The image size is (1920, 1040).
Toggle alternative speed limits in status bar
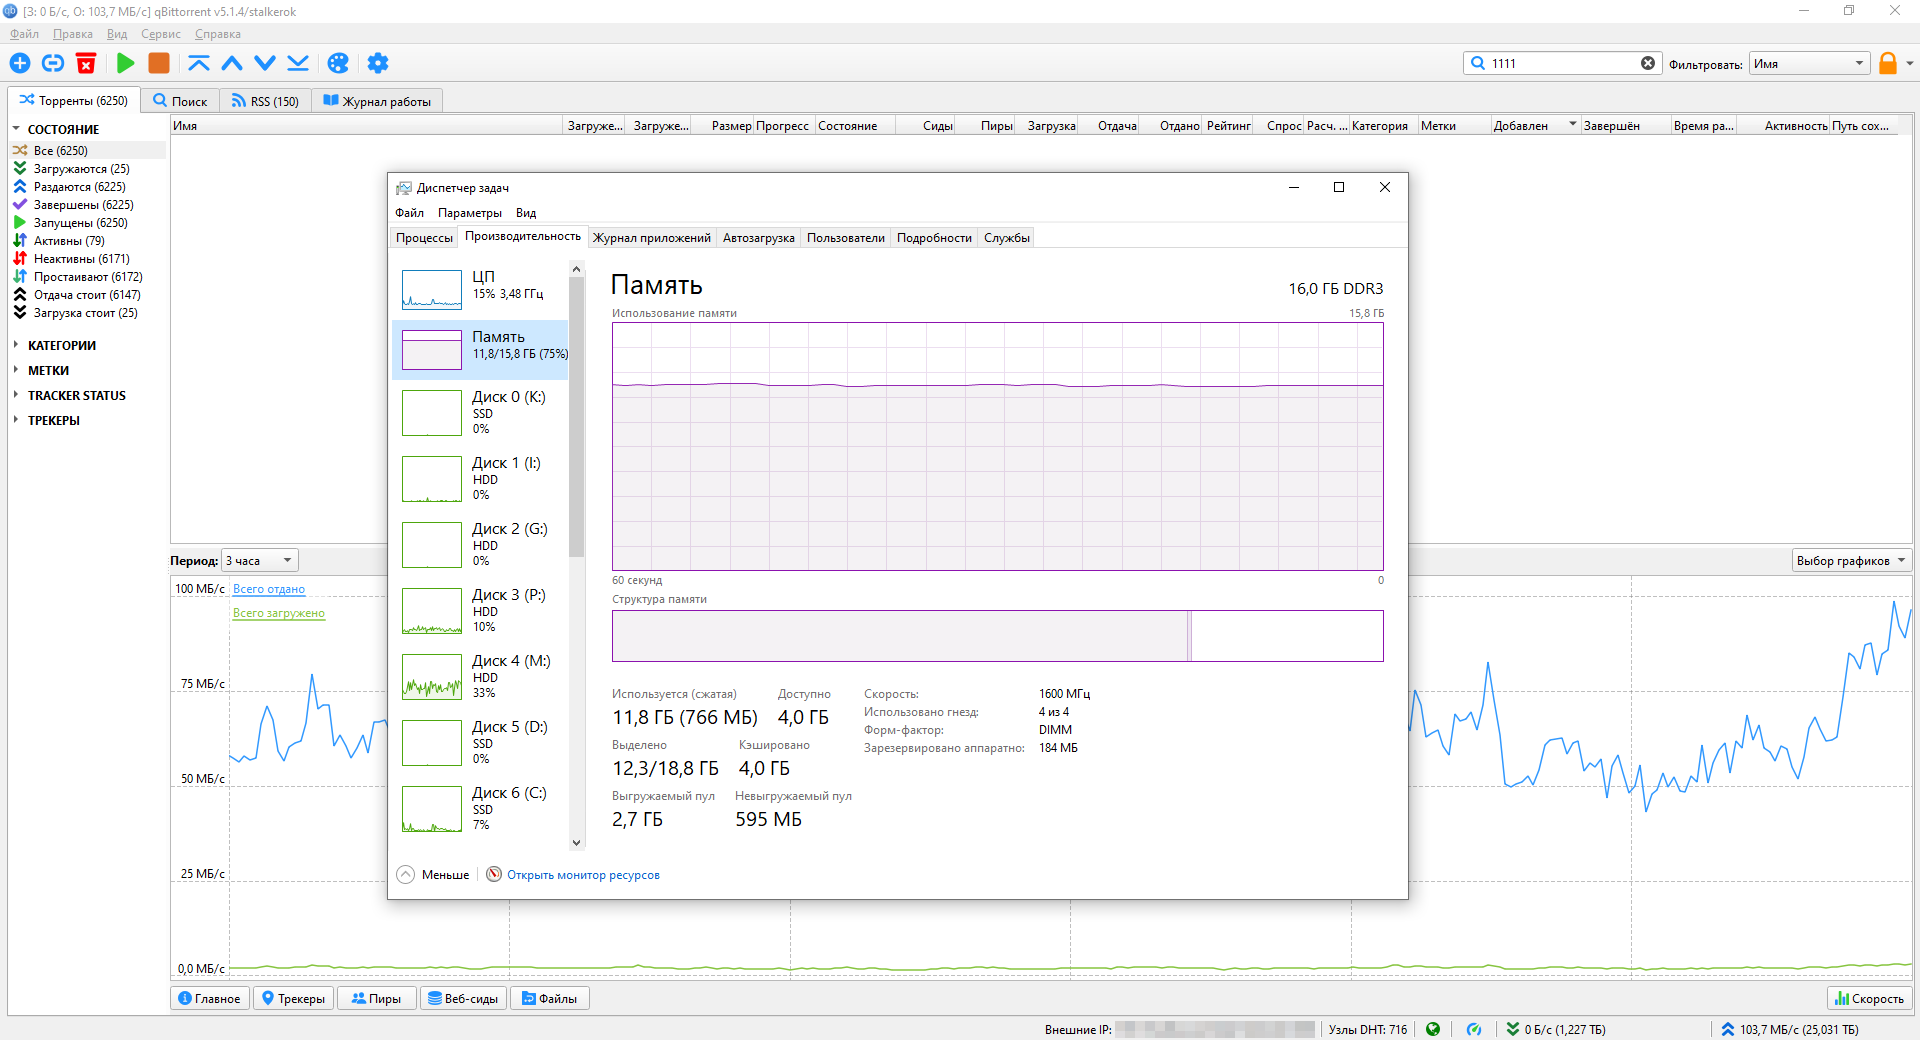point(1473,1029)
